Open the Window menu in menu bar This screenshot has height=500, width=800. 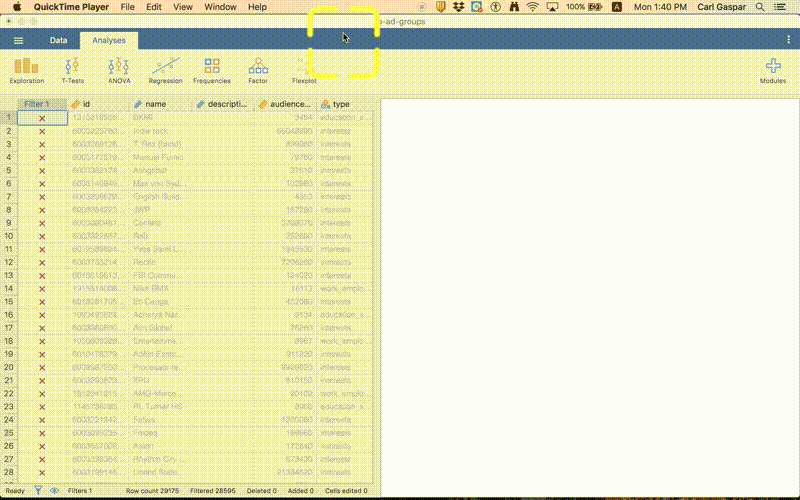(220, 7)
